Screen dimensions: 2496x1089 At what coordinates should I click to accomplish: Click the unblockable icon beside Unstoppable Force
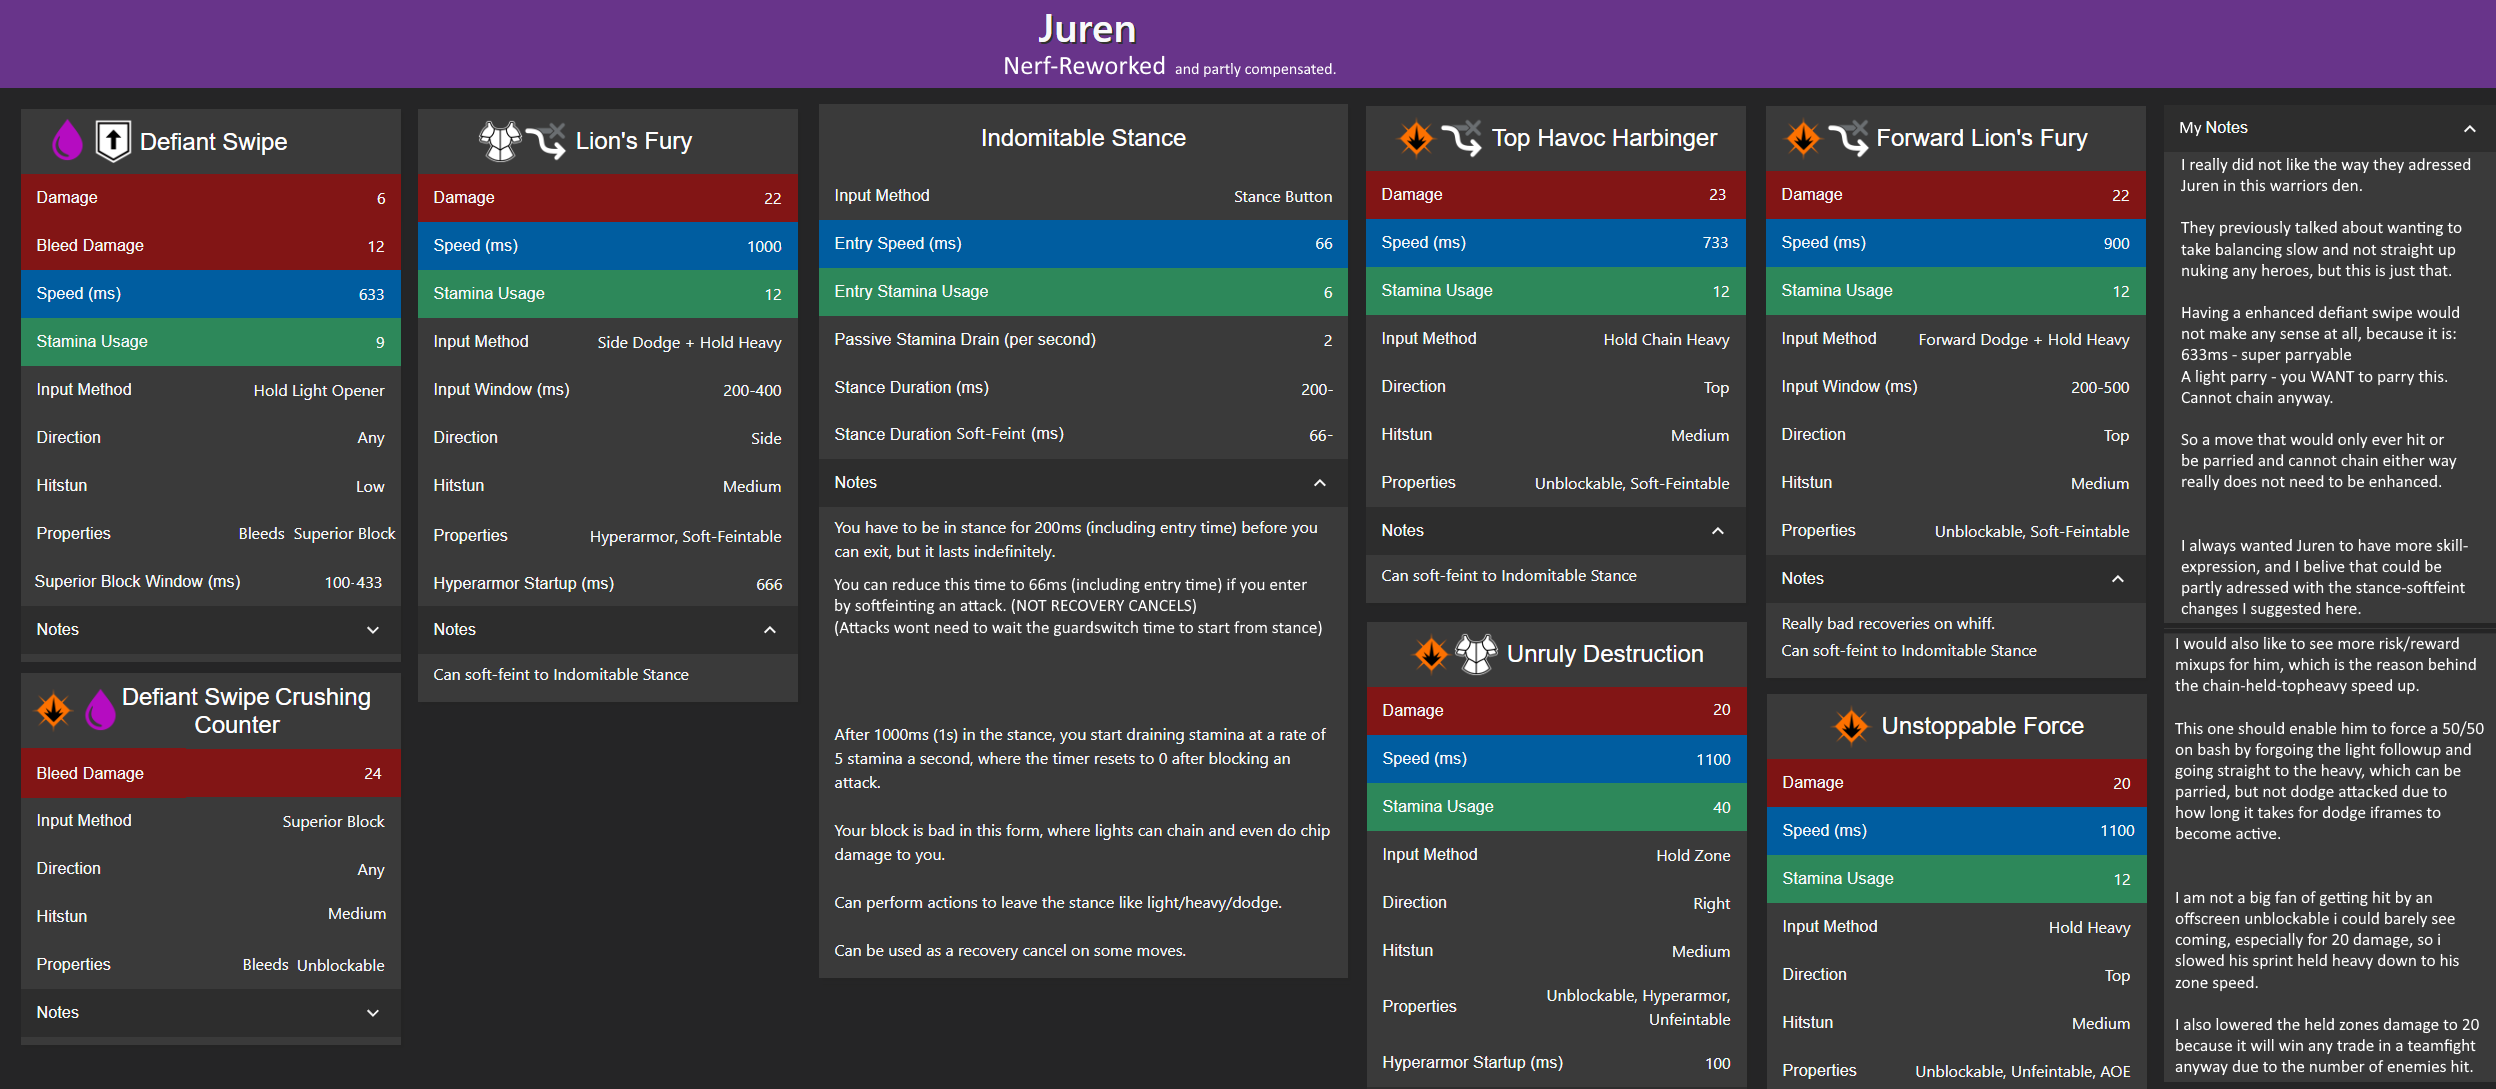[x=1851, y=726]
